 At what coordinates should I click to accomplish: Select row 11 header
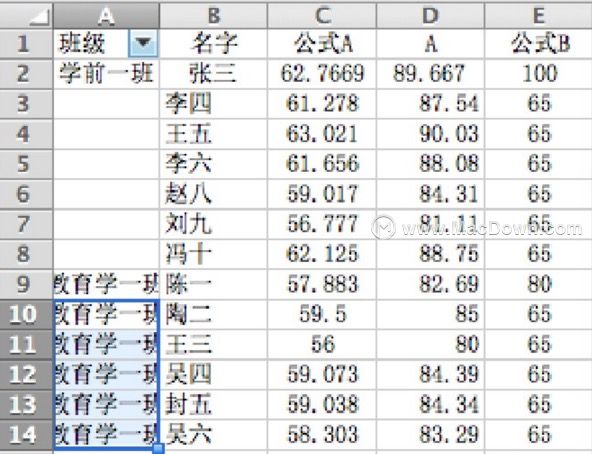coord(26,344)
